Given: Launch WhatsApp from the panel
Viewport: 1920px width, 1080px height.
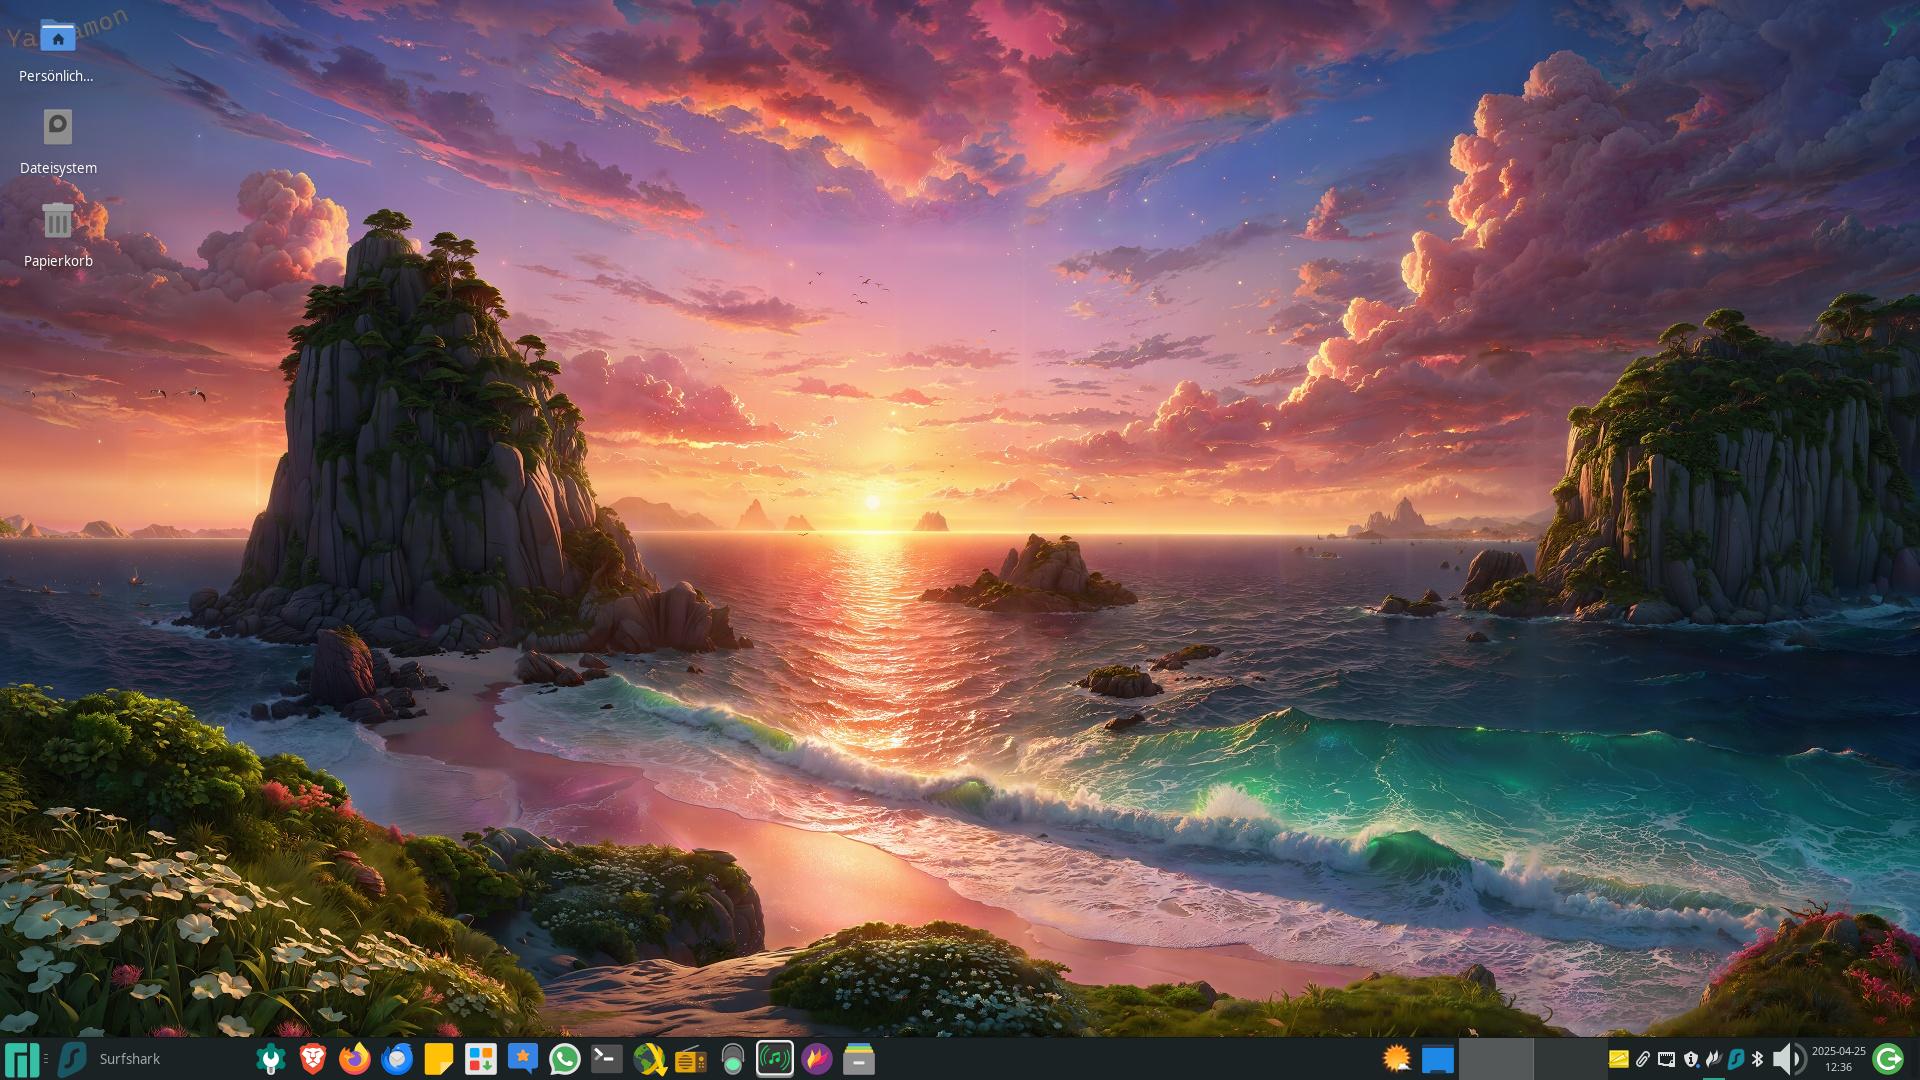Looking at the screenshot, I should 565,1059.
